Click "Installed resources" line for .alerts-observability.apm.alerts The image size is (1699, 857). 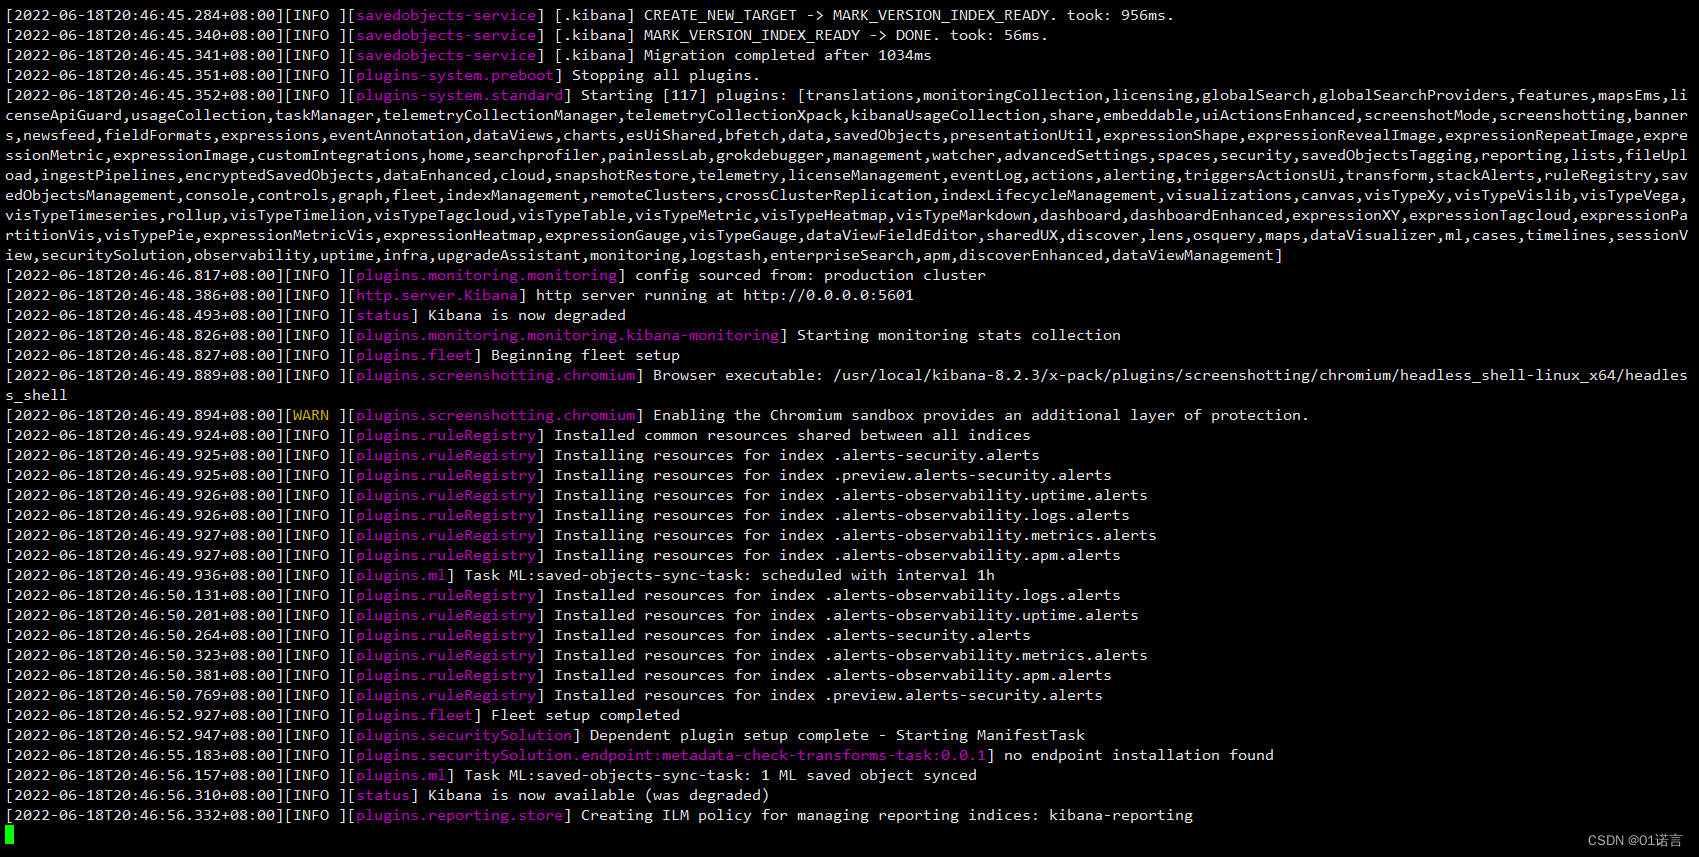(x=833, y=675)
